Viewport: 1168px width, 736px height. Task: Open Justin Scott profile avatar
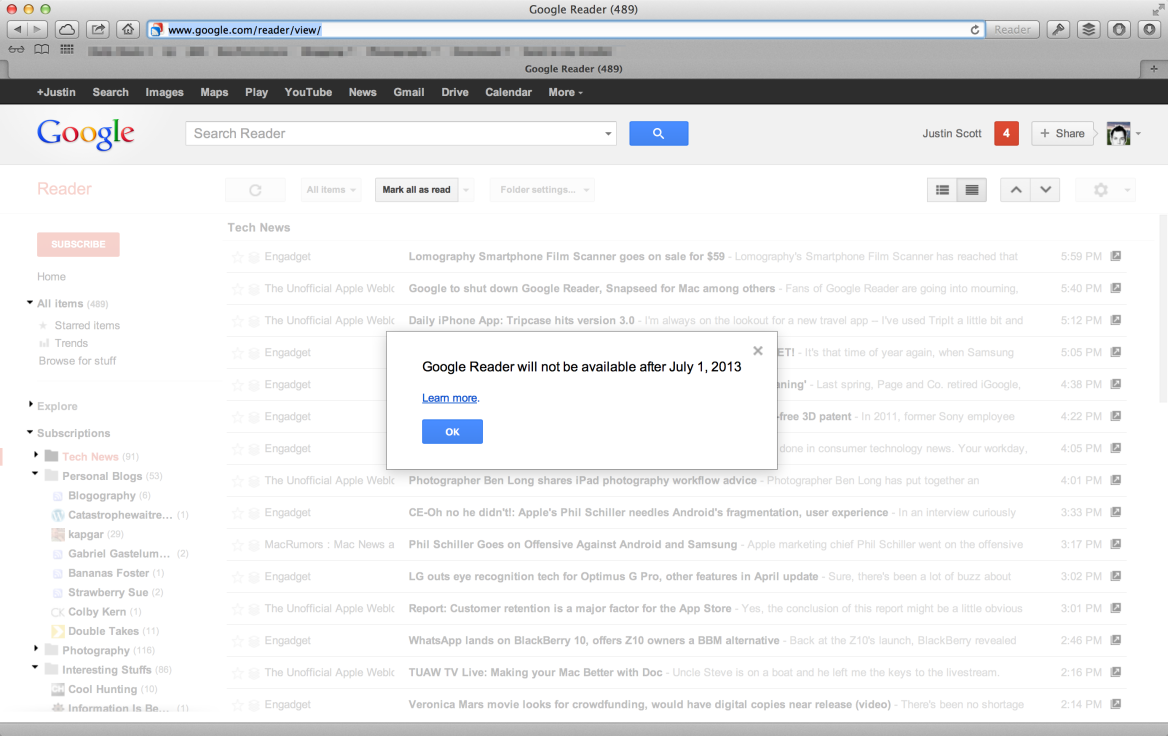click(x=1118, y=133)
